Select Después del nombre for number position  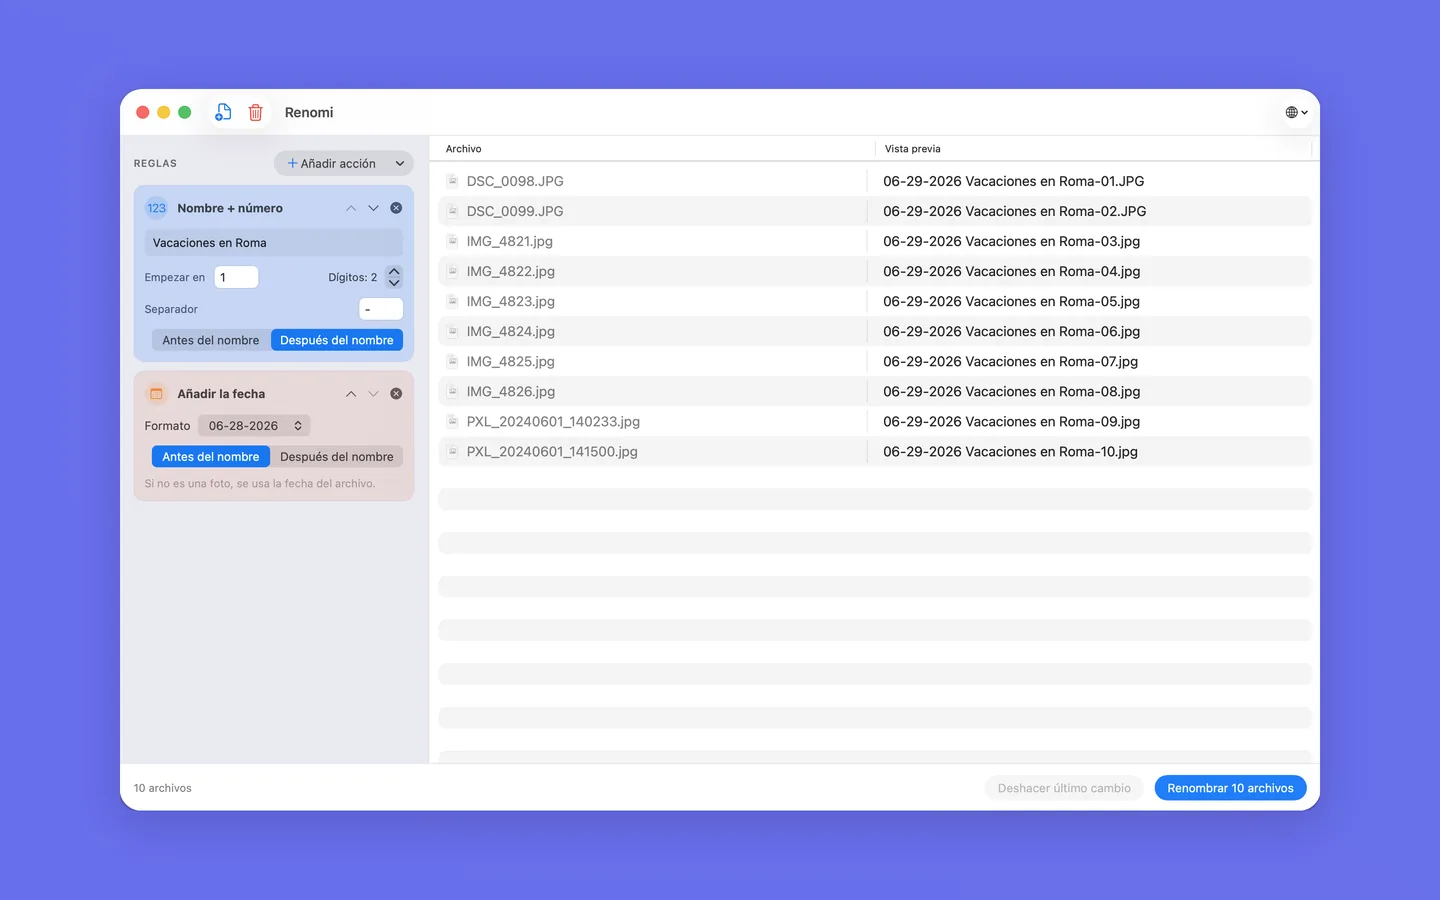click(337, 340)
